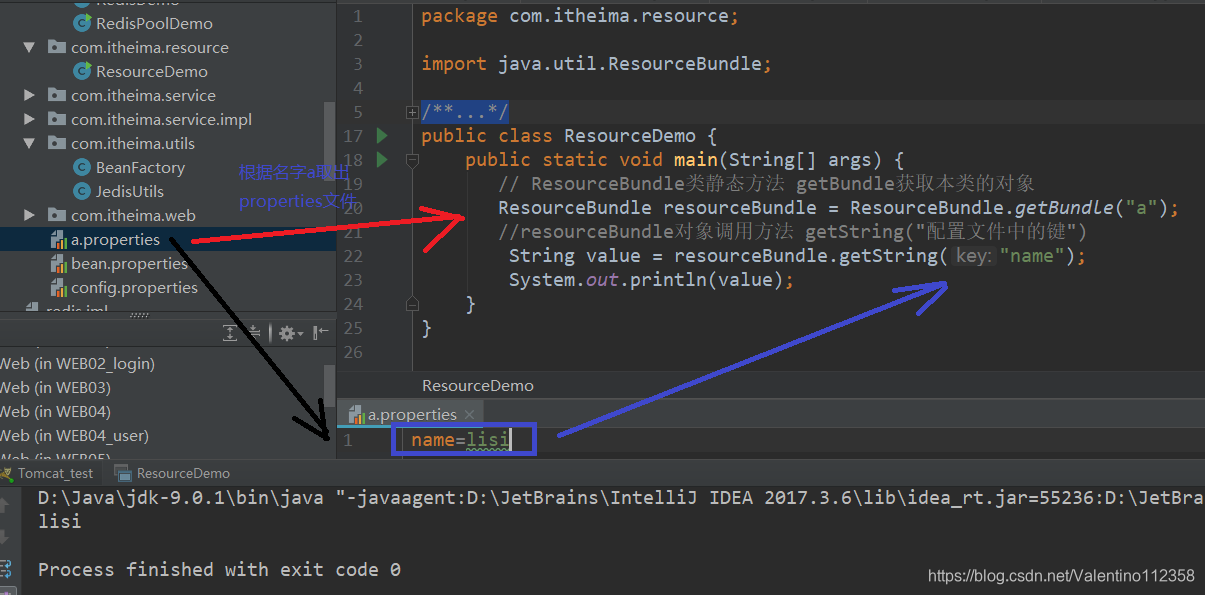Click the method end fold marker at line 24
This screenshot has width=1205, height=595.
click(411, 303)
